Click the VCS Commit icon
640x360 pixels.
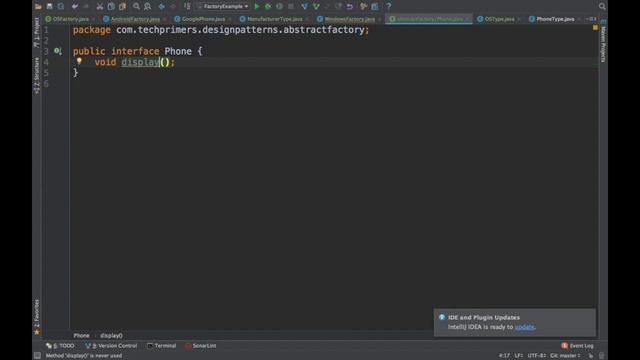point(316,7)
